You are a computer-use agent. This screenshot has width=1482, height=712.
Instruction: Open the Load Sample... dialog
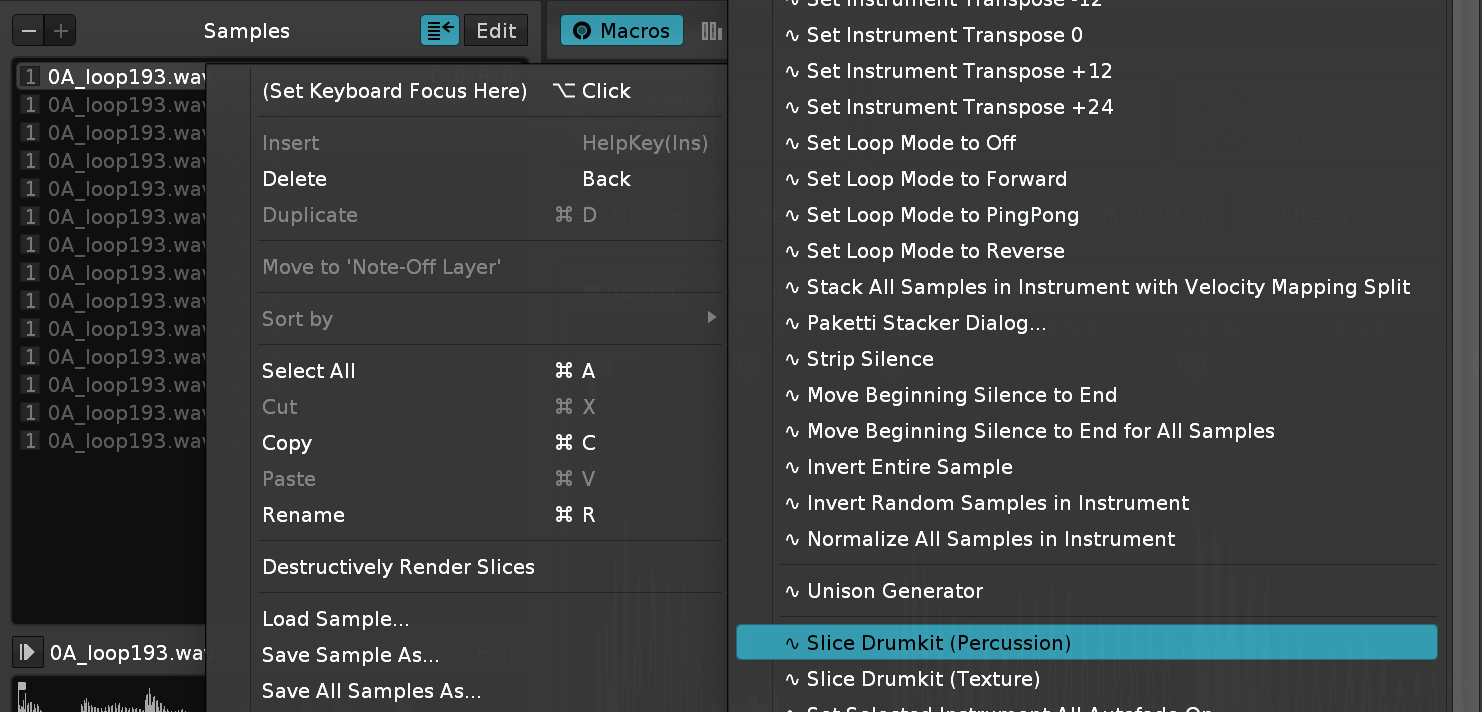click(335, 619)
